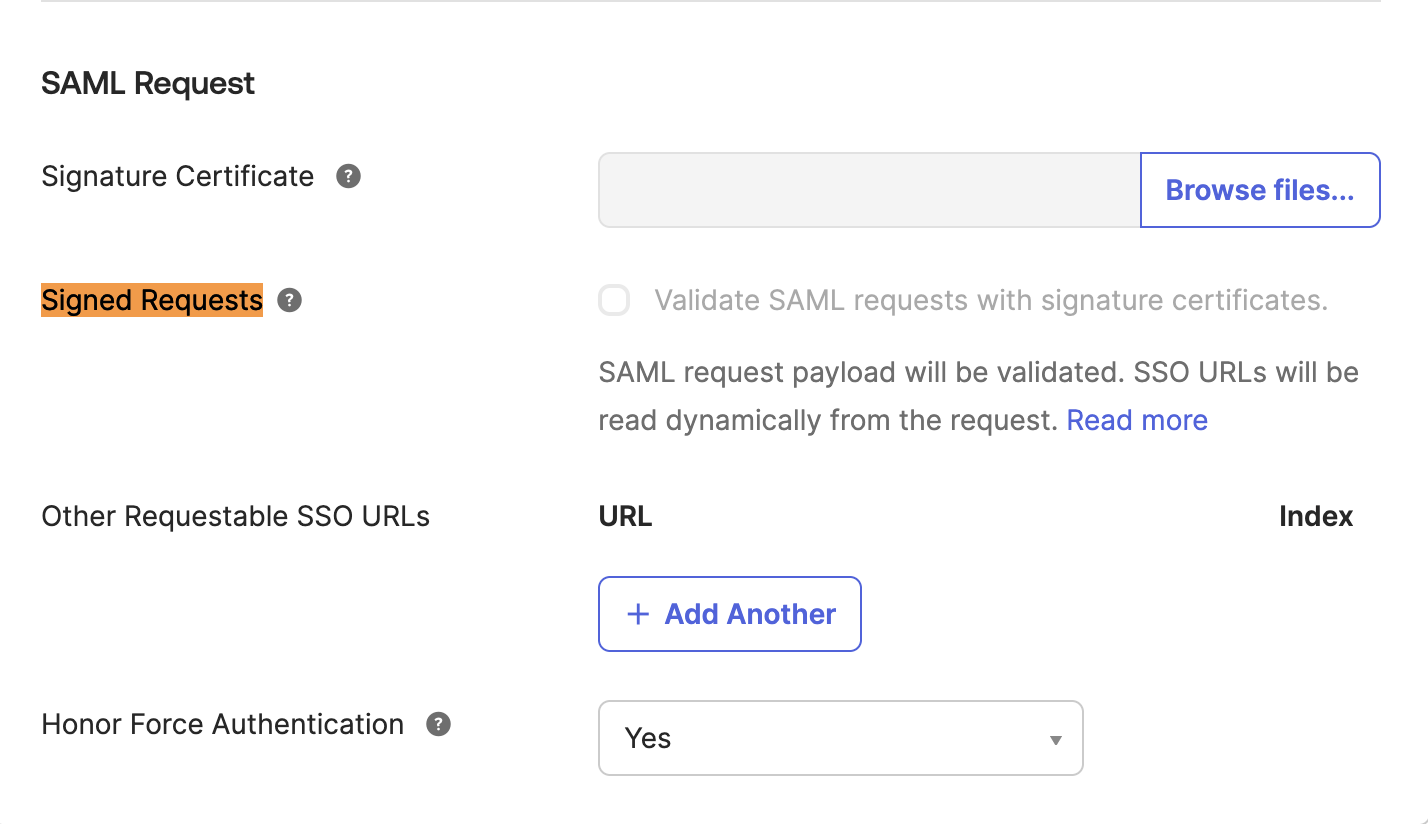Viewport: 1428px width, 824px height.
Task: Click the SAML Request section heading
Action: click(x=148, y=83)
